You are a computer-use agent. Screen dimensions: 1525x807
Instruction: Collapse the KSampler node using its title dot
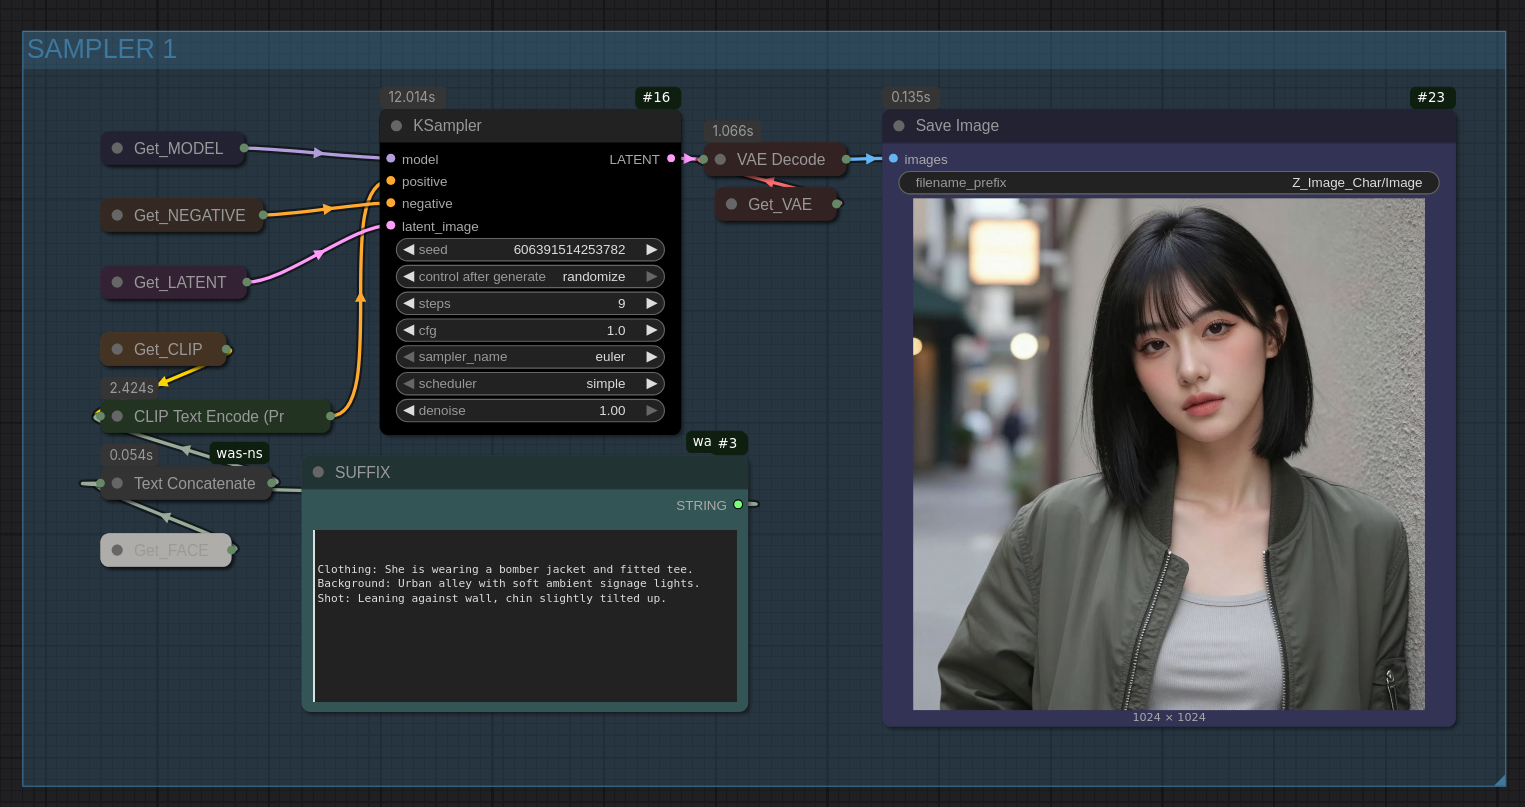[396, 126]
